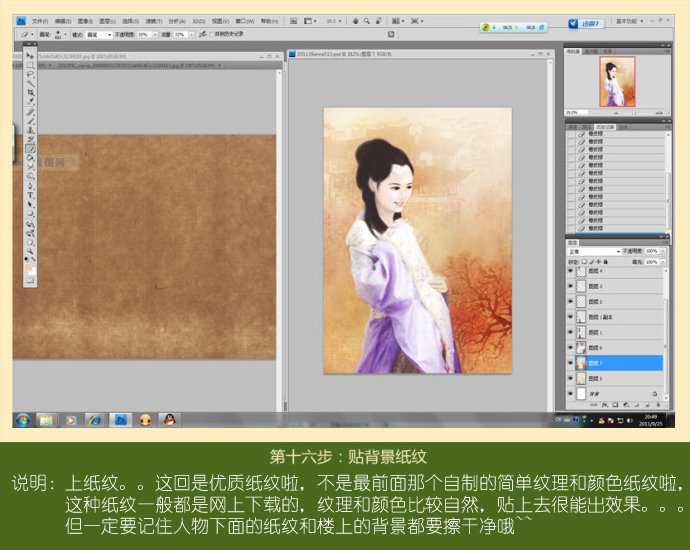Open the 图层 (Layer) menu

point(107,21)
